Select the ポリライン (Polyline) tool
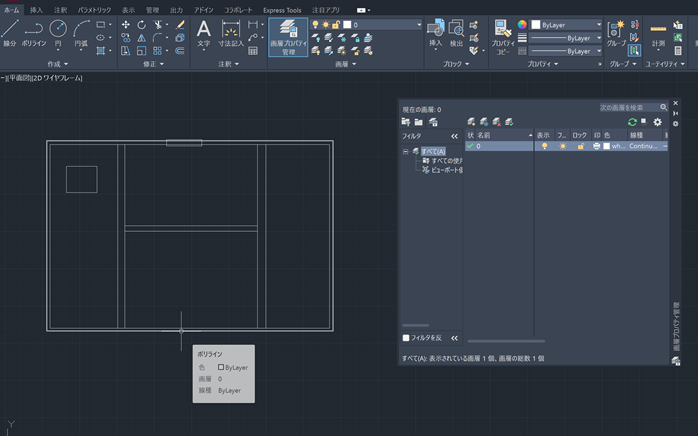Image resolution: width=698 pixels, height=436 pixels. 34,32
